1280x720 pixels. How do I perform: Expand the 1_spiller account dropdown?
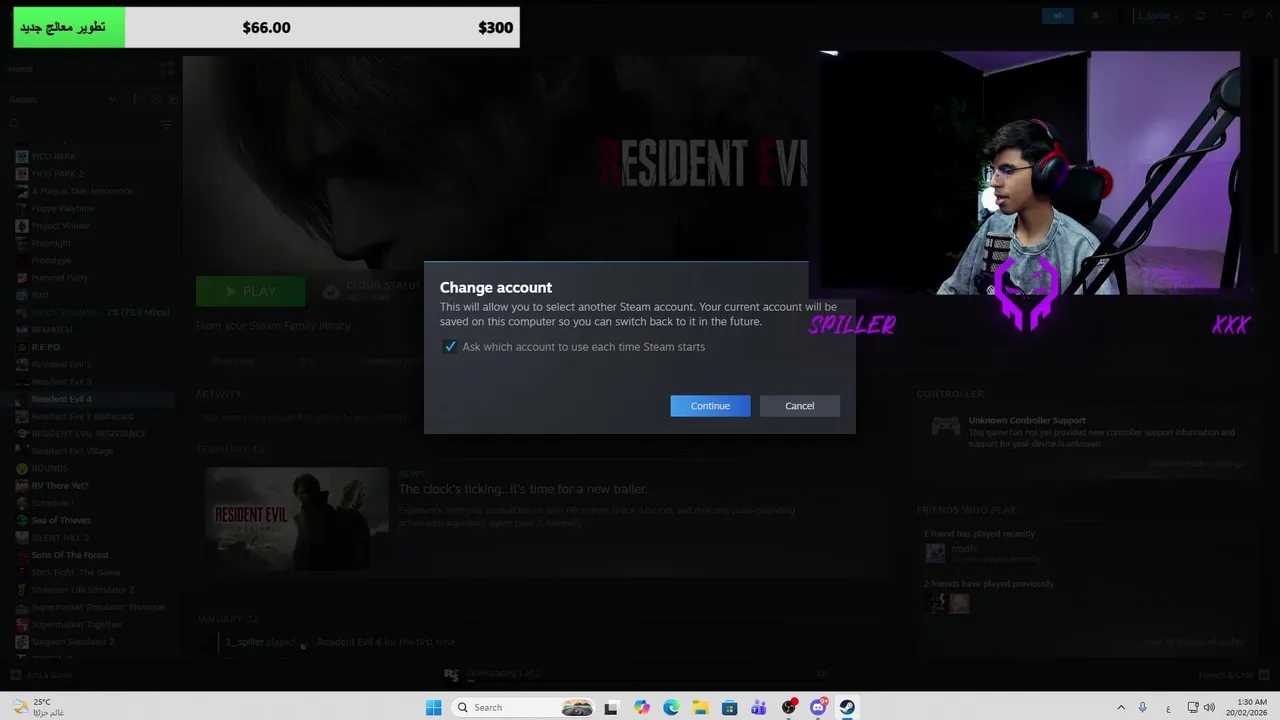(1158, 16)
